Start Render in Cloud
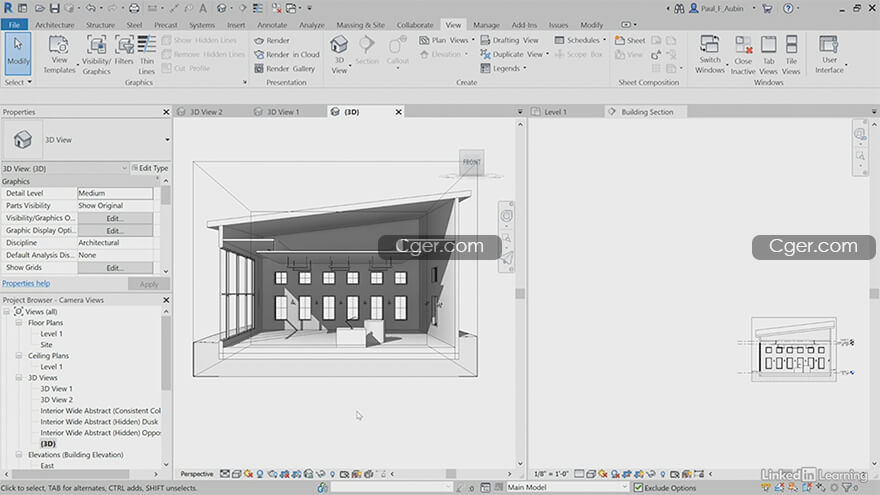Image resolution: width=880 pixels, height=495 pixels. tap(286, 54)
